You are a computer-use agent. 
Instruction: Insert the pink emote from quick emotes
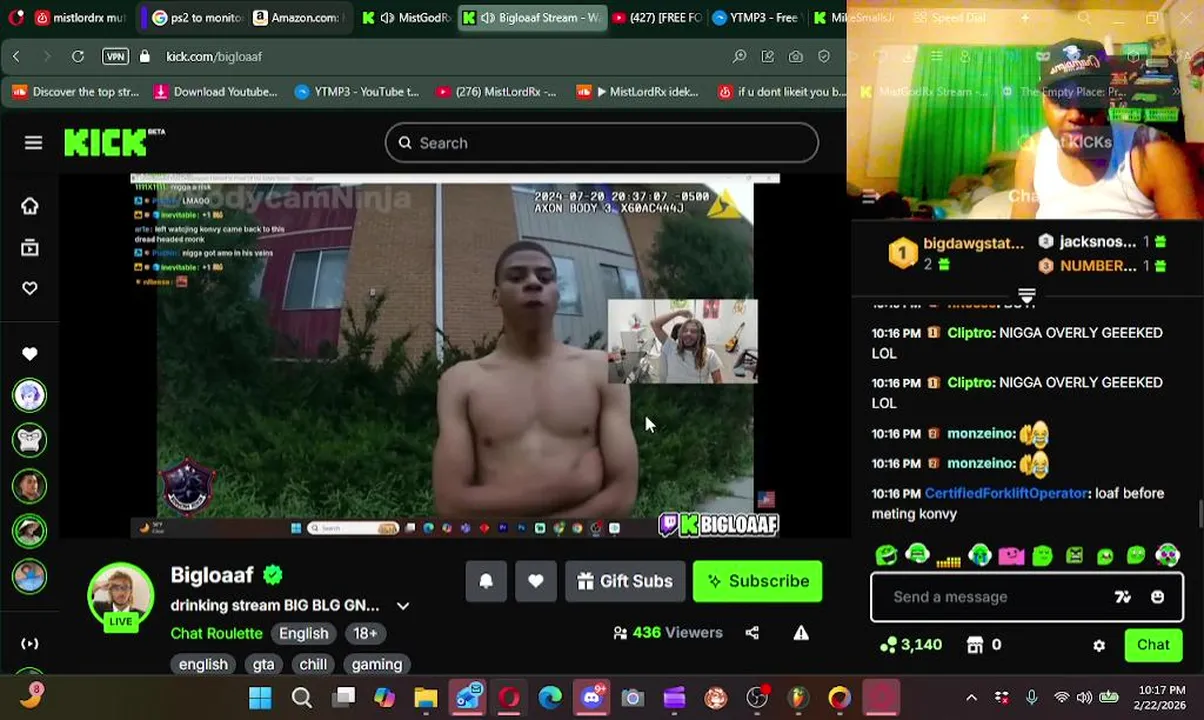(x=1011, y=555)
